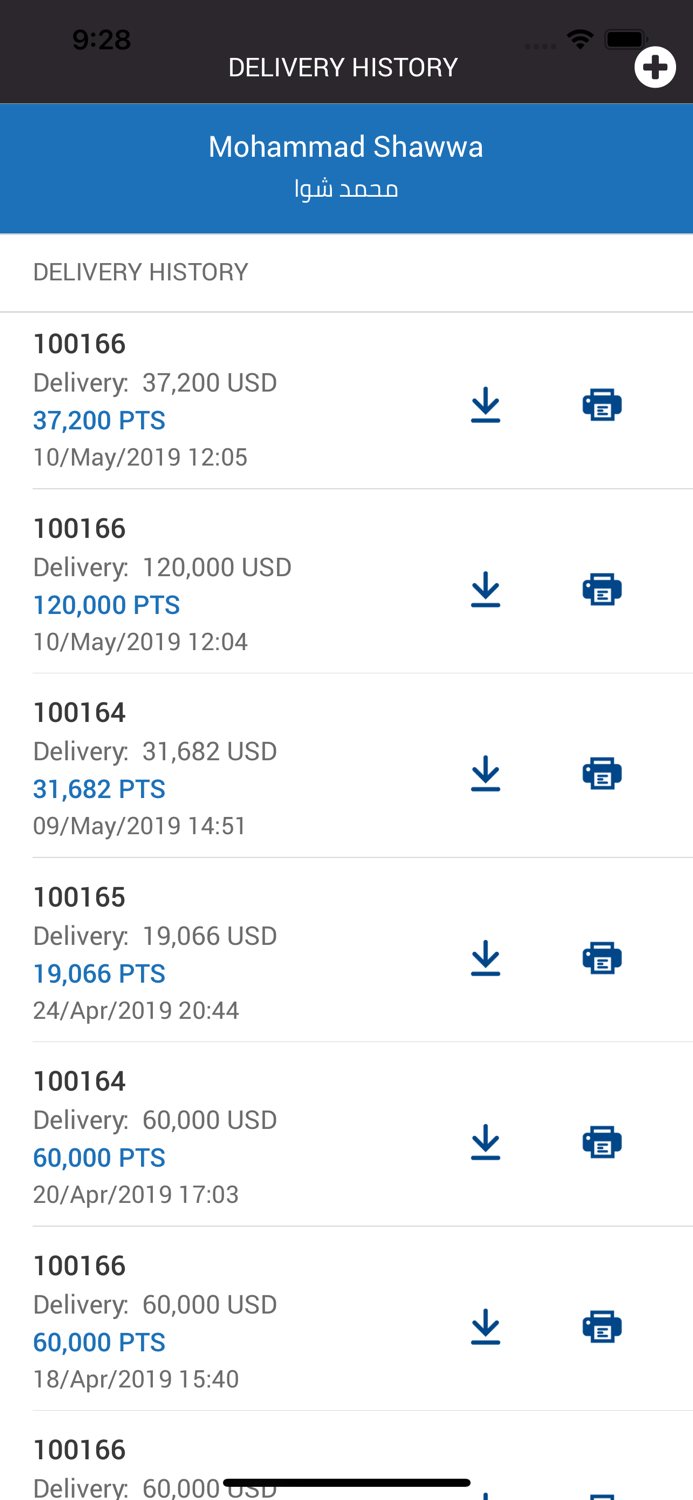Add a new delivery using the plus button

point(656,66)
